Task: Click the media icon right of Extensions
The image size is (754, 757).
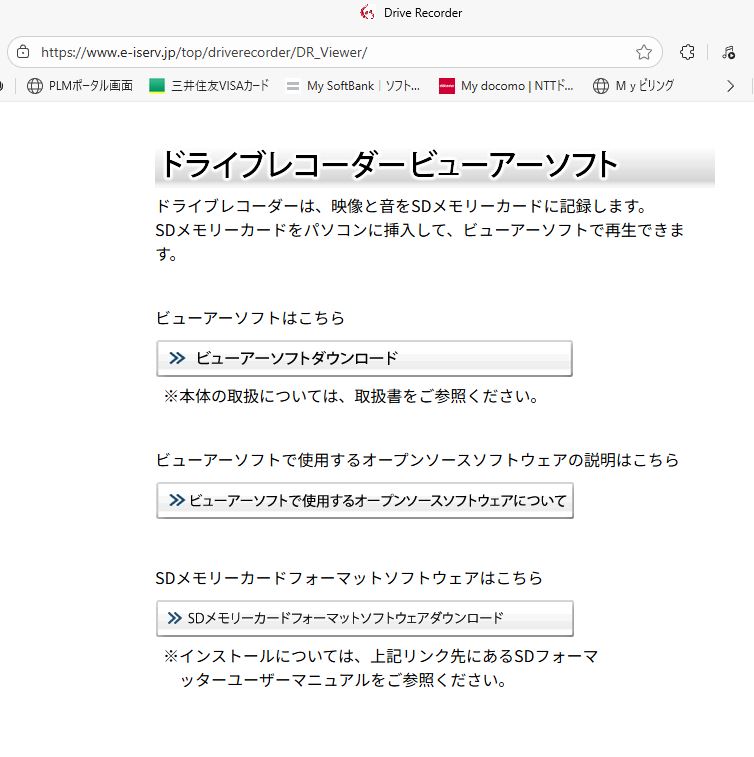Action: (728, 52)
